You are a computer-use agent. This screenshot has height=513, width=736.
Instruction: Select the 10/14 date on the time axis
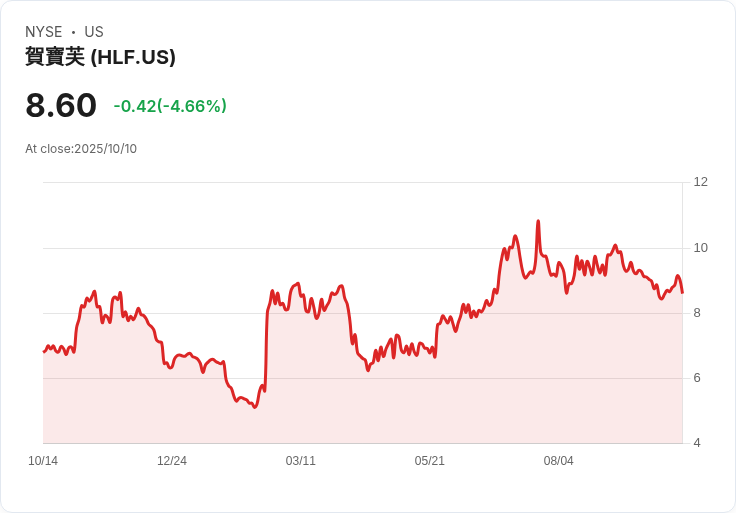43,461
